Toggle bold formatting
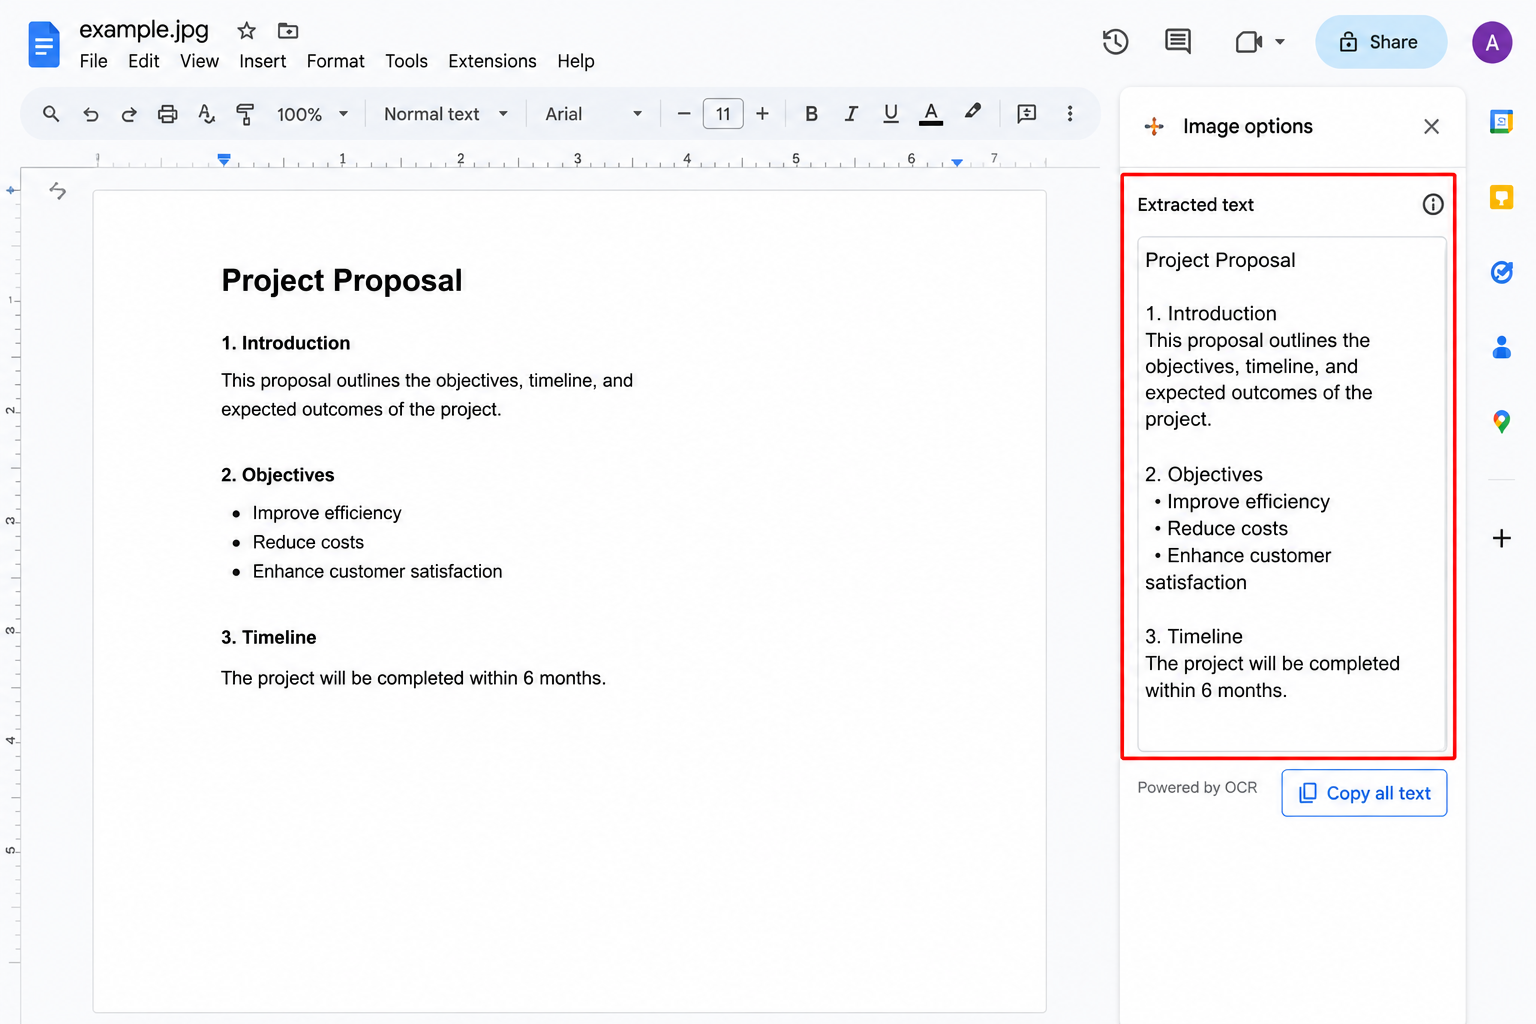 click(811, 114)
